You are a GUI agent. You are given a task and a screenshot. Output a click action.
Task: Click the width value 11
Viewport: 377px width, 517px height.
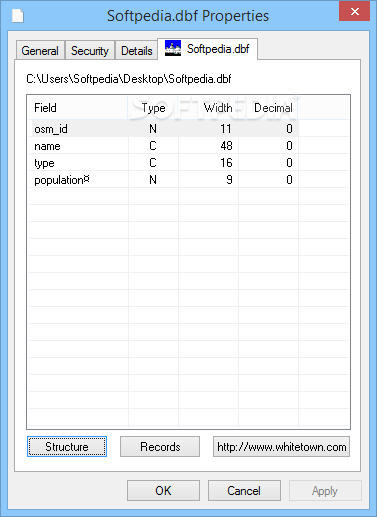pyautogui.click(x=226, y=129)
